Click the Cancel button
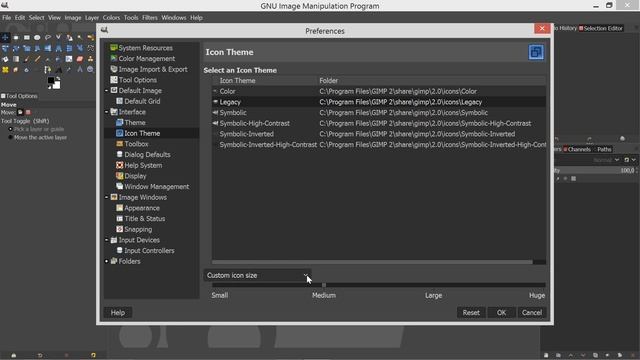 pyautogui.click(x=532, y=313)
